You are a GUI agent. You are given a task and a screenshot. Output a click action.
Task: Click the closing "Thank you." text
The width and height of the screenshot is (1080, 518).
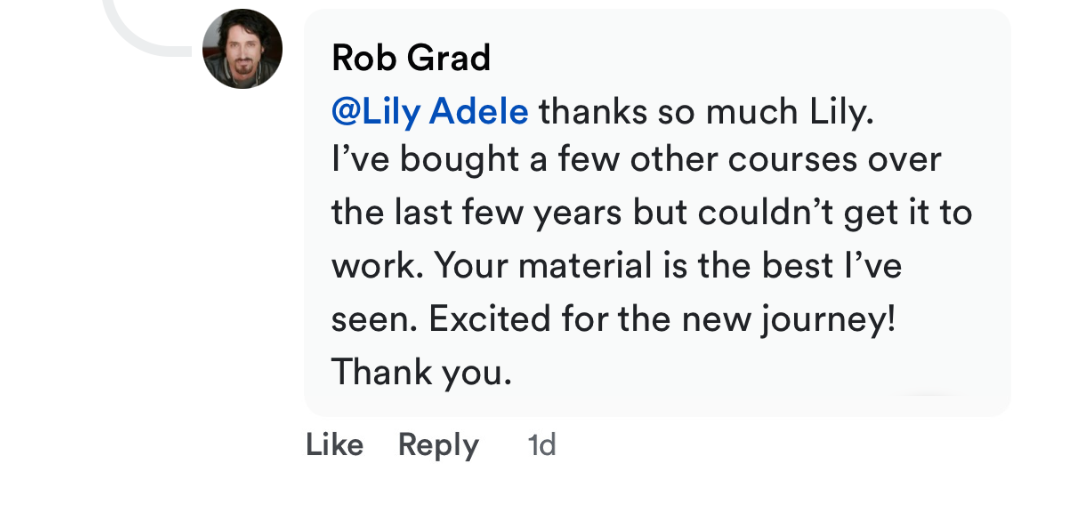421,371
